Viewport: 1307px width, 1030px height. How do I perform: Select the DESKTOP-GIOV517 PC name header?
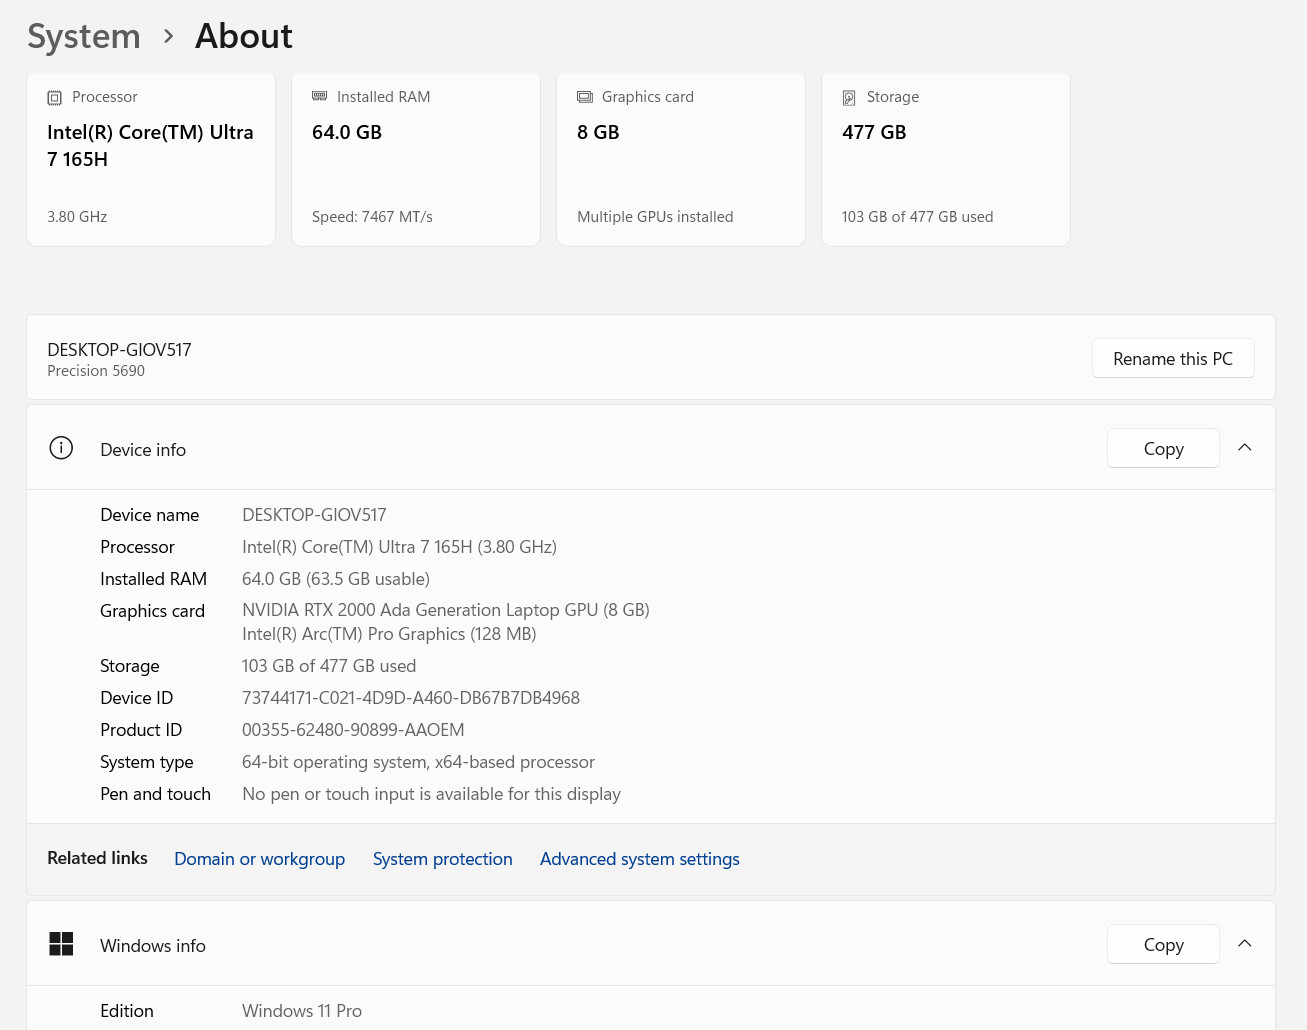pos(119,350)
